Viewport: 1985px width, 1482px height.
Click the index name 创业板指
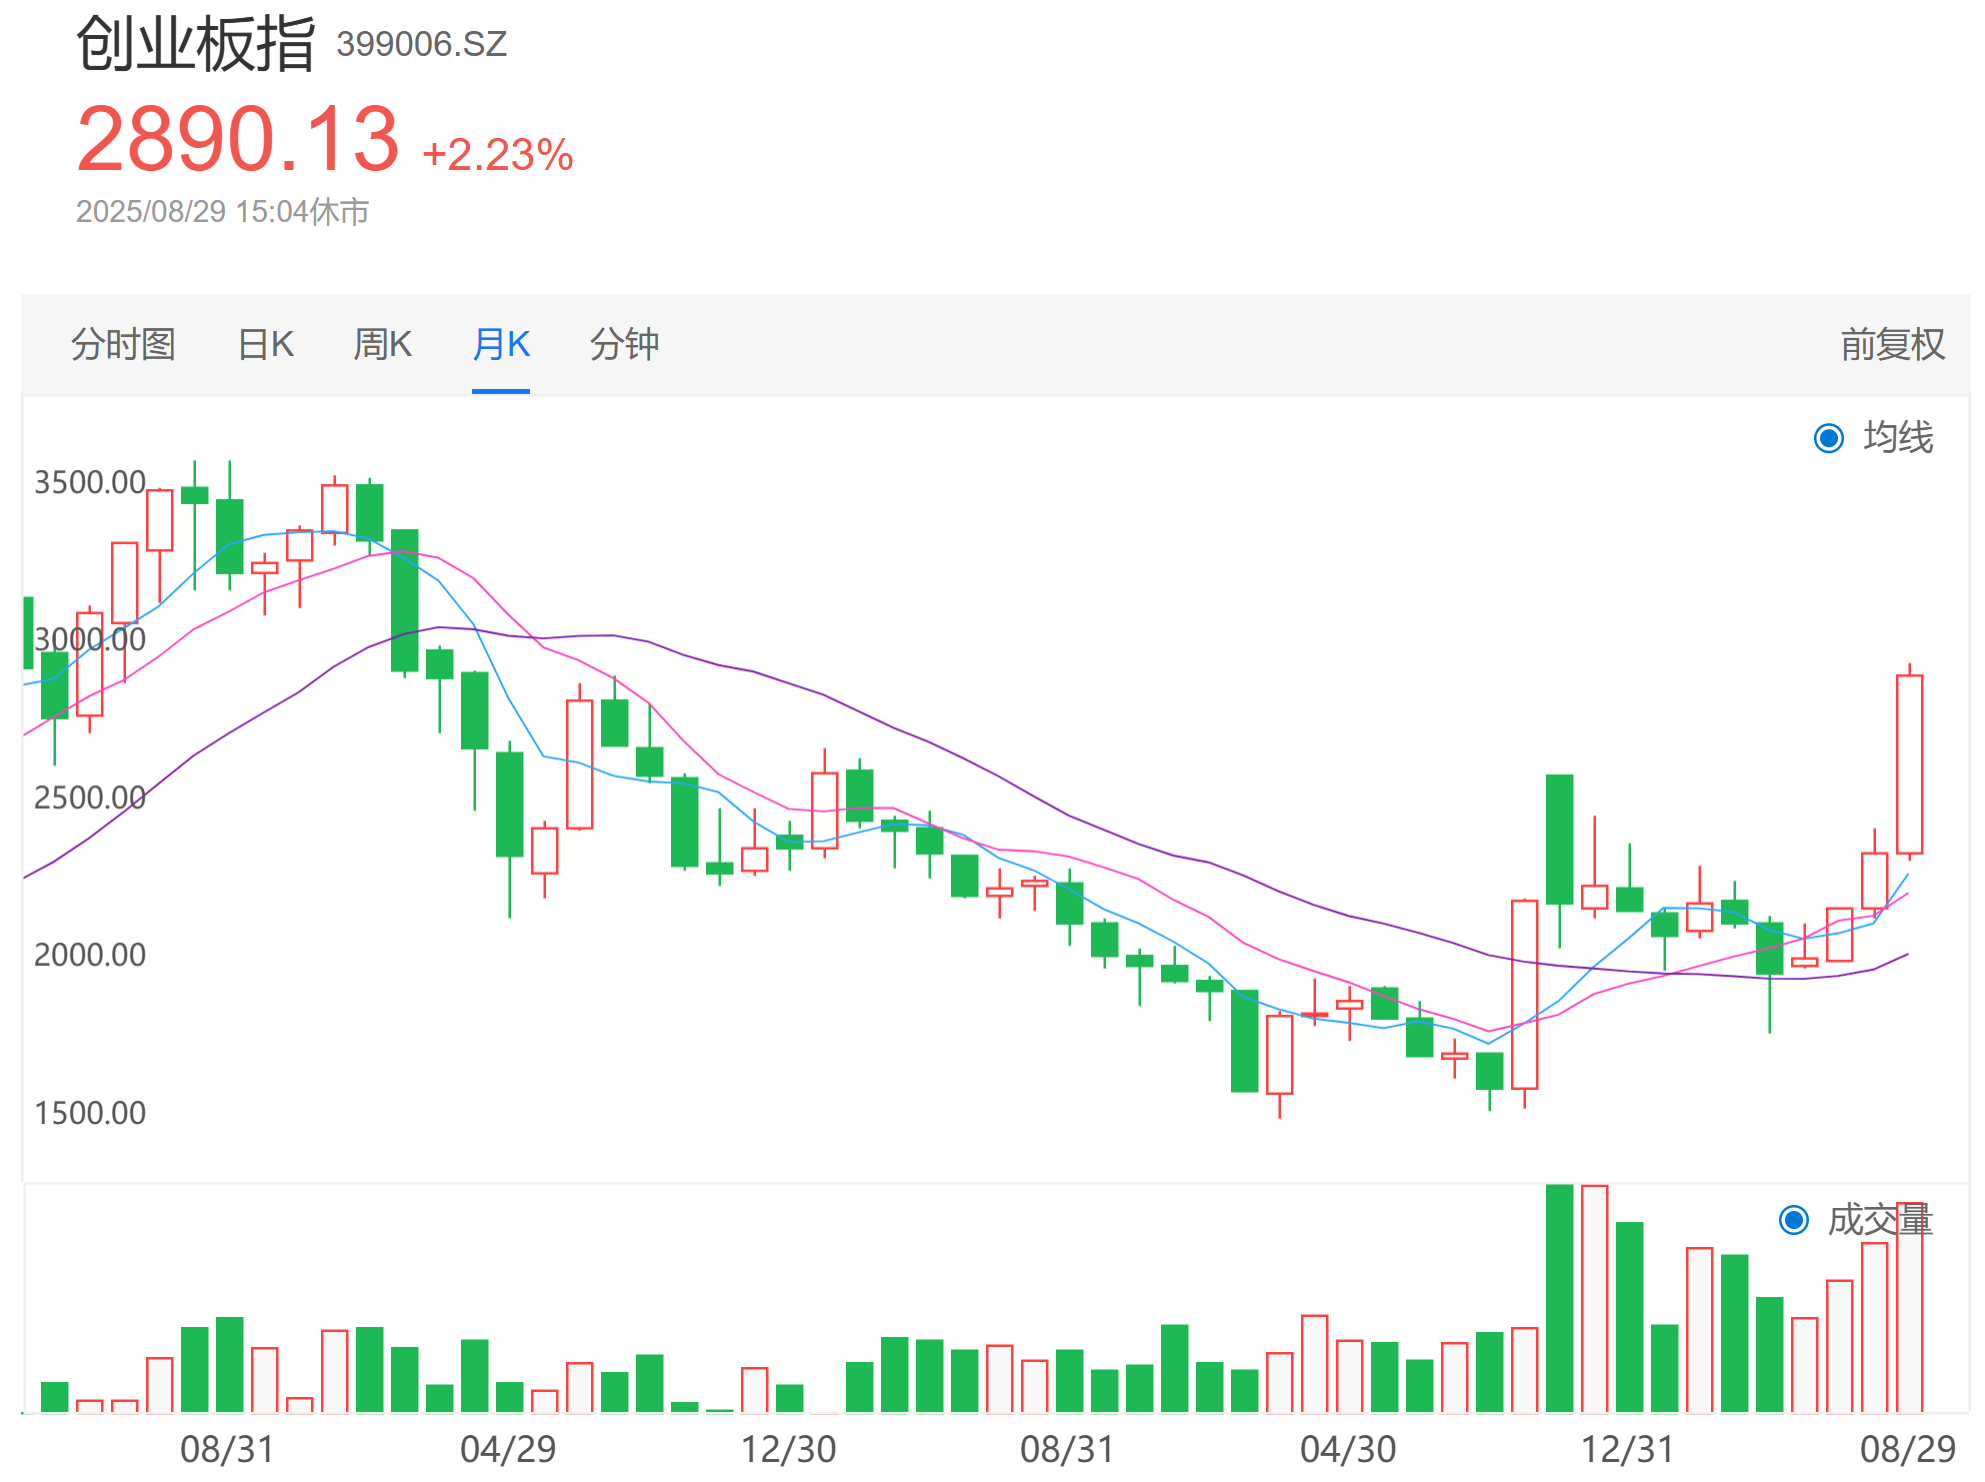pyautogui.click(x=196, y=44)
